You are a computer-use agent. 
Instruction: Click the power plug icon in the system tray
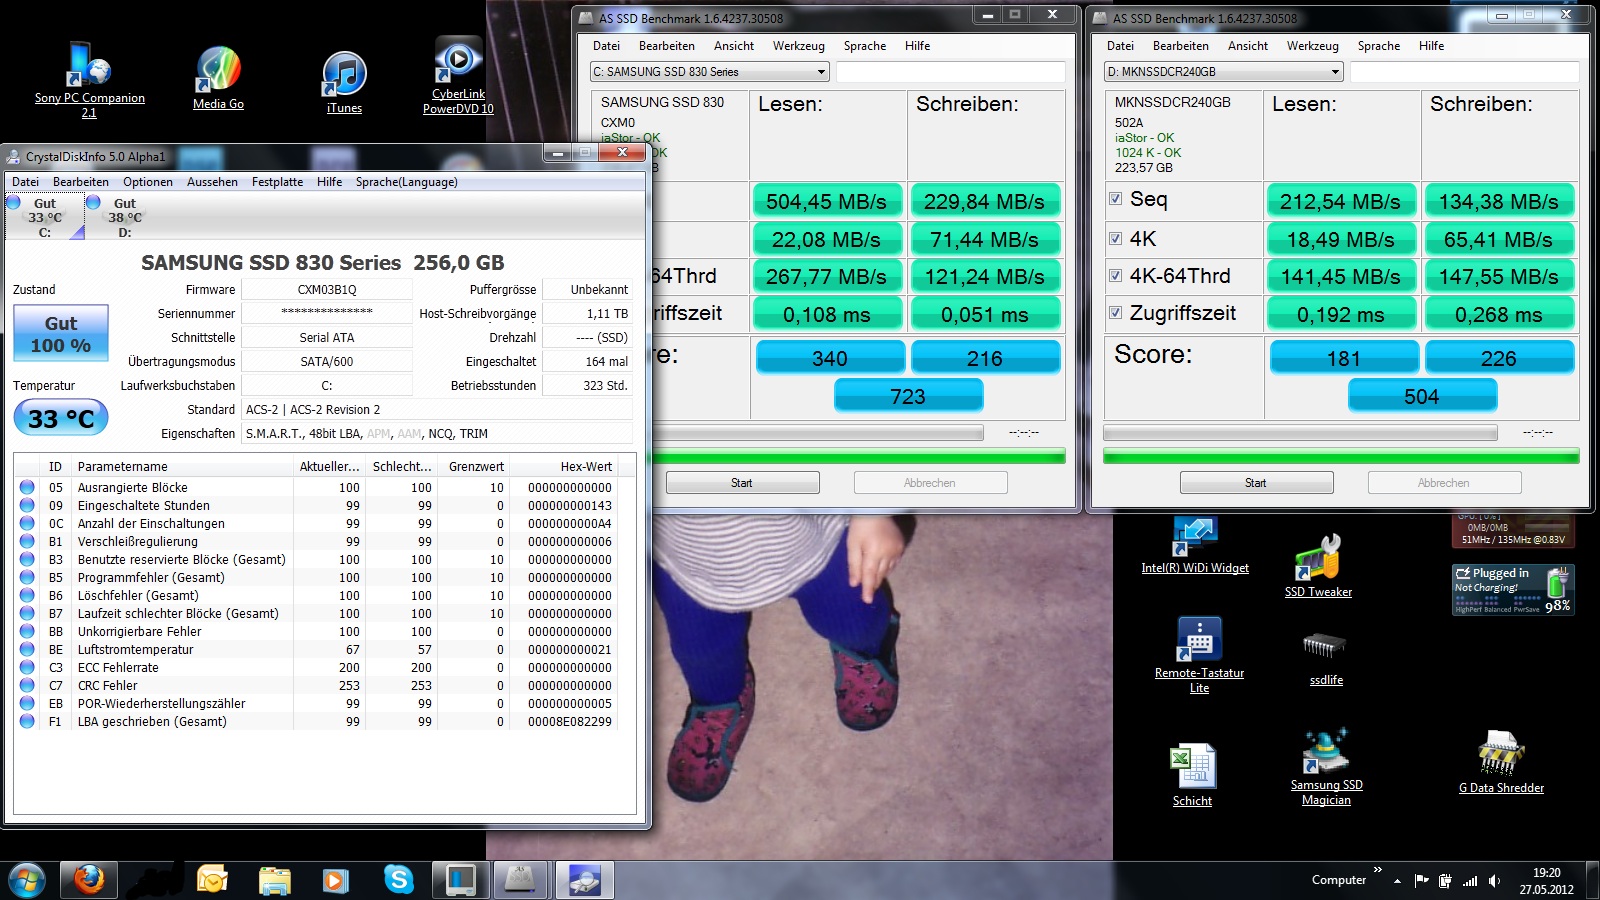[1445, 881]
